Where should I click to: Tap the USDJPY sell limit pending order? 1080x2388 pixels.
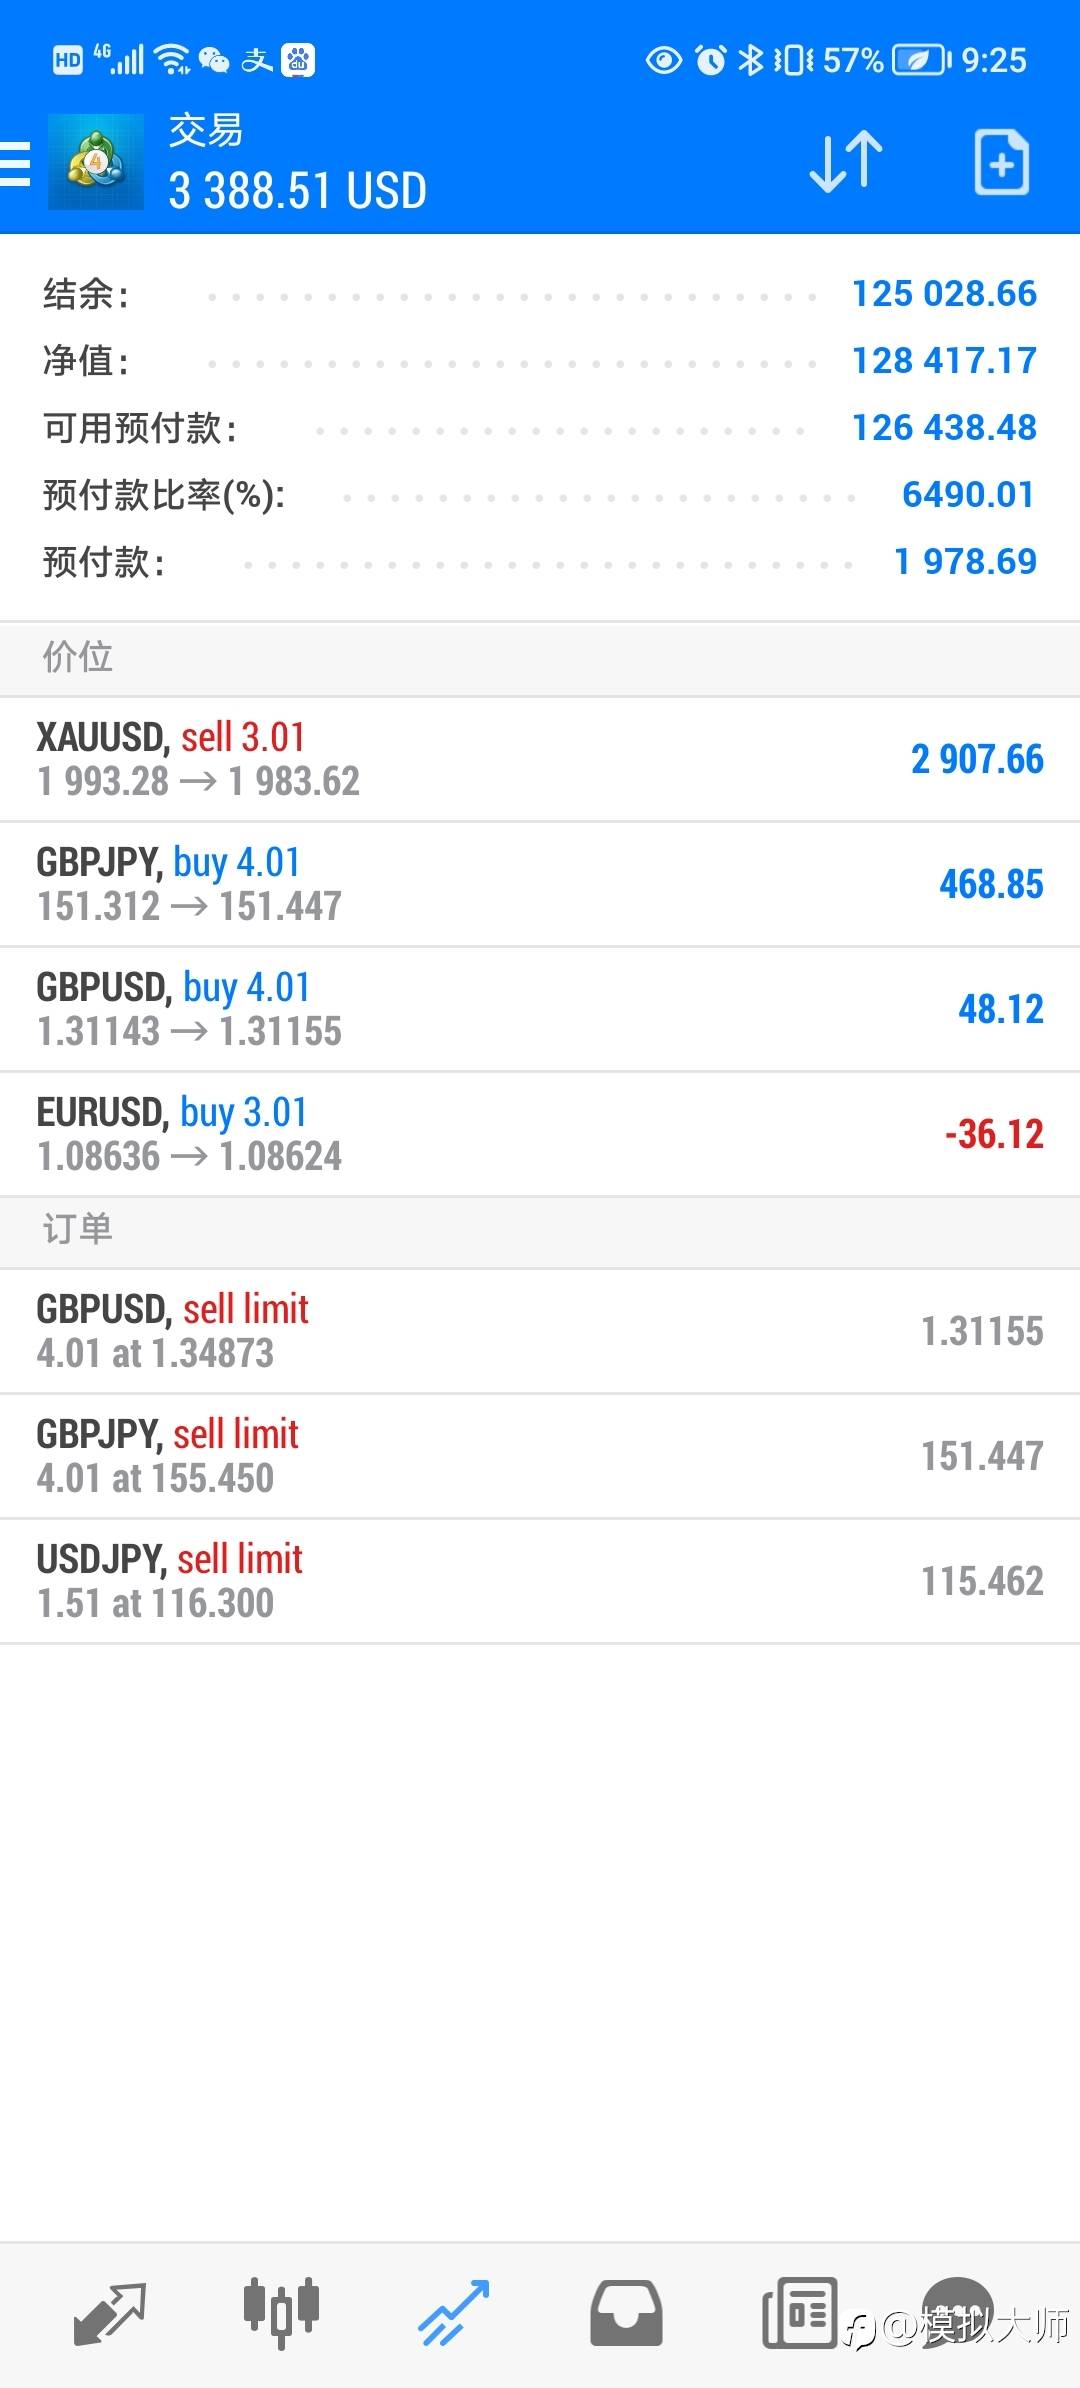(540, 1582)
